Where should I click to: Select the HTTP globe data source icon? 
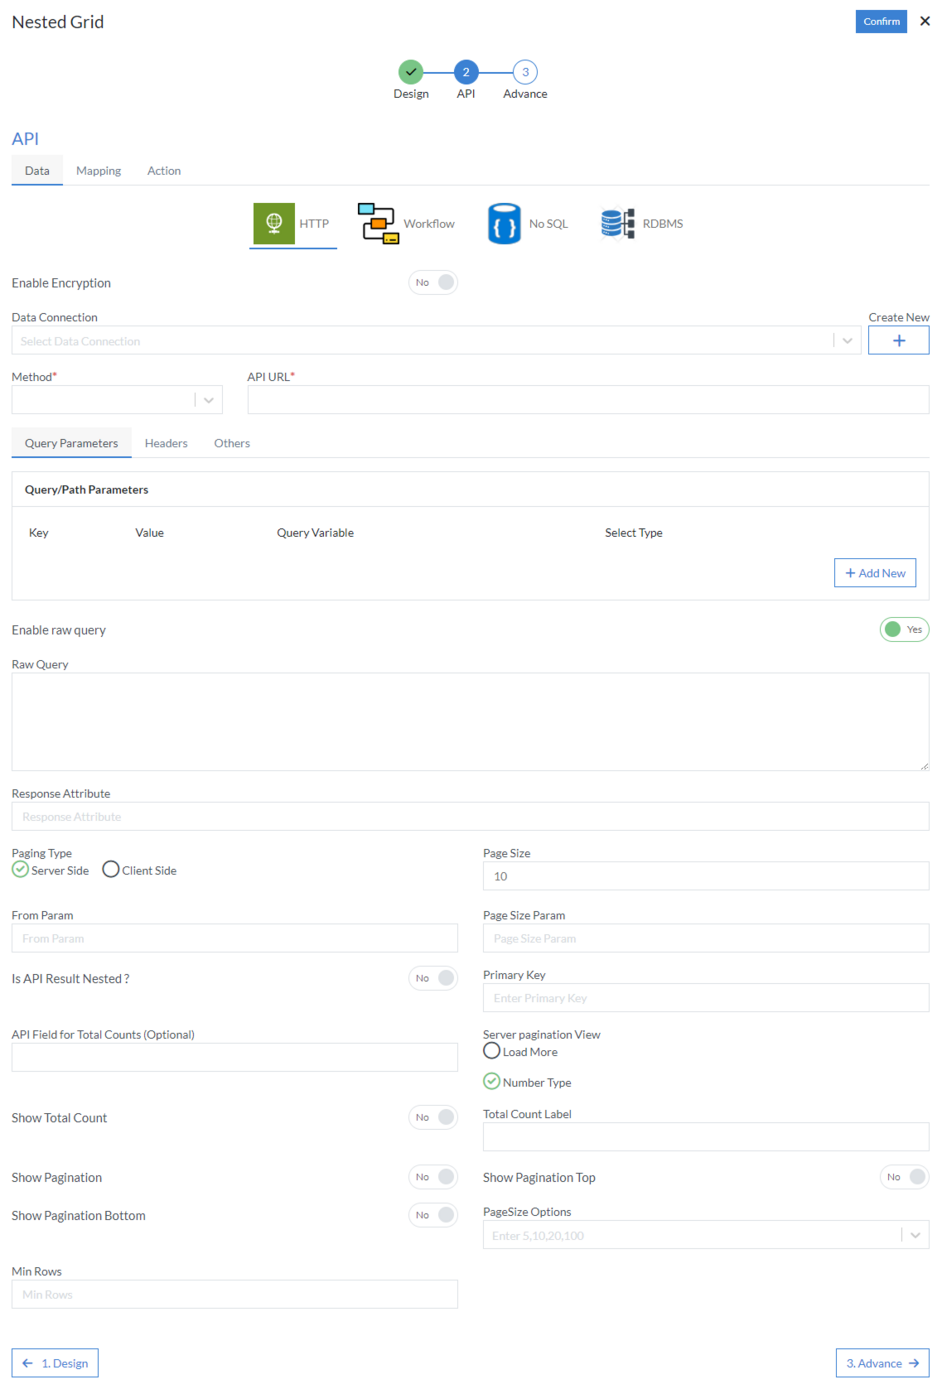[x=273, y=223]
